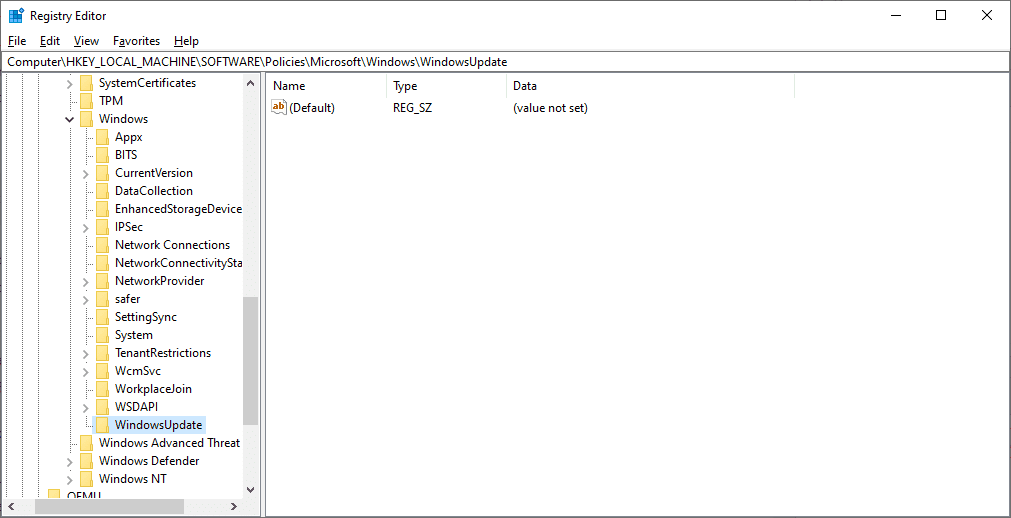Select the TPM folder icon
This screenshot has height=518, width=1011.
(86, 101)
